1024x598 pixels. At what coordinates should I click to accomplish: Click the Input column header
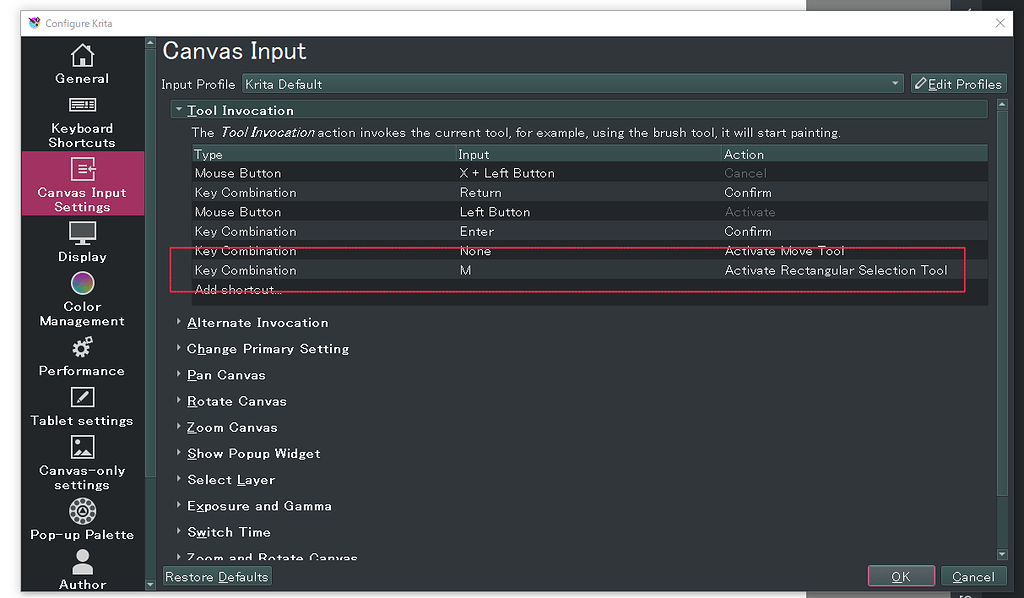click(x=589, y=154)
